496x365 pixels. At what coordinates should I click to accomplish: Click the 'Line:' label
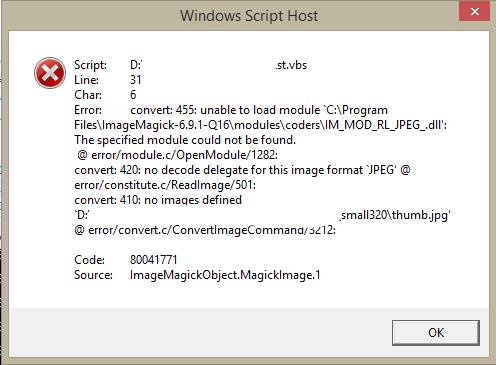pyautogui.click(x=86, y=80)
